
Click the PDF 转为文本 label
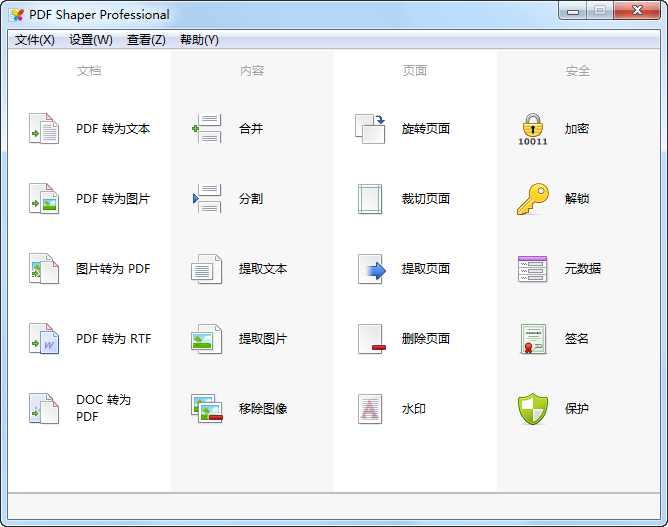click(x=113, y=129)
